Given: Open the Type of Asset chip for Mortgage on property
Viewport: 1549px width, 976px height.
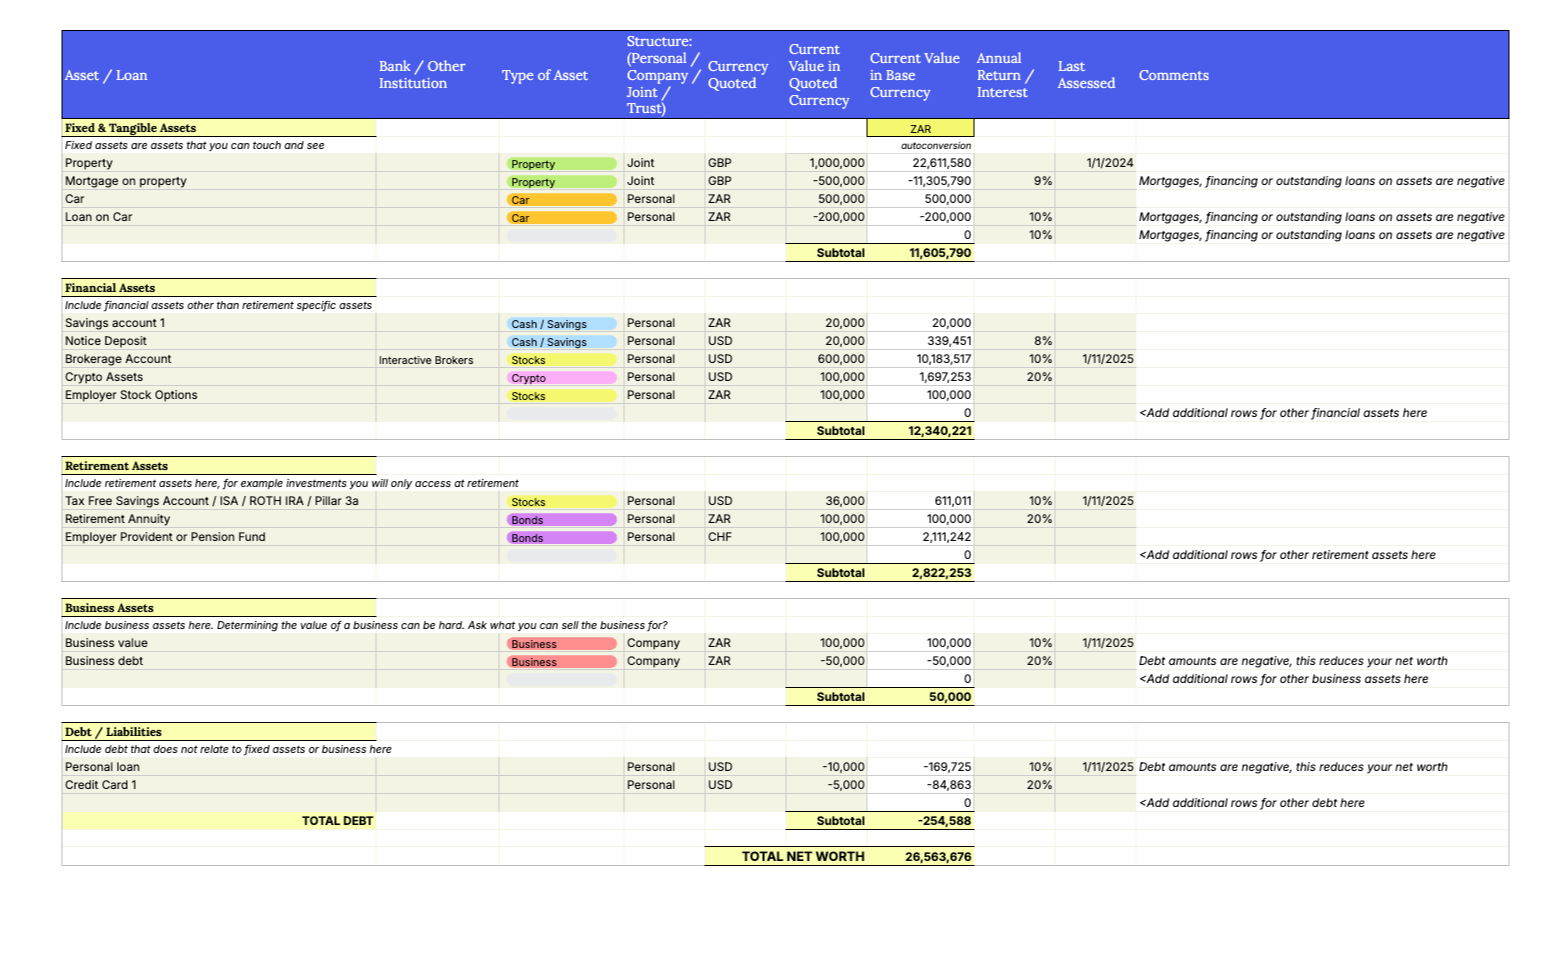Looking at the screenshot, I should (561, 182).
